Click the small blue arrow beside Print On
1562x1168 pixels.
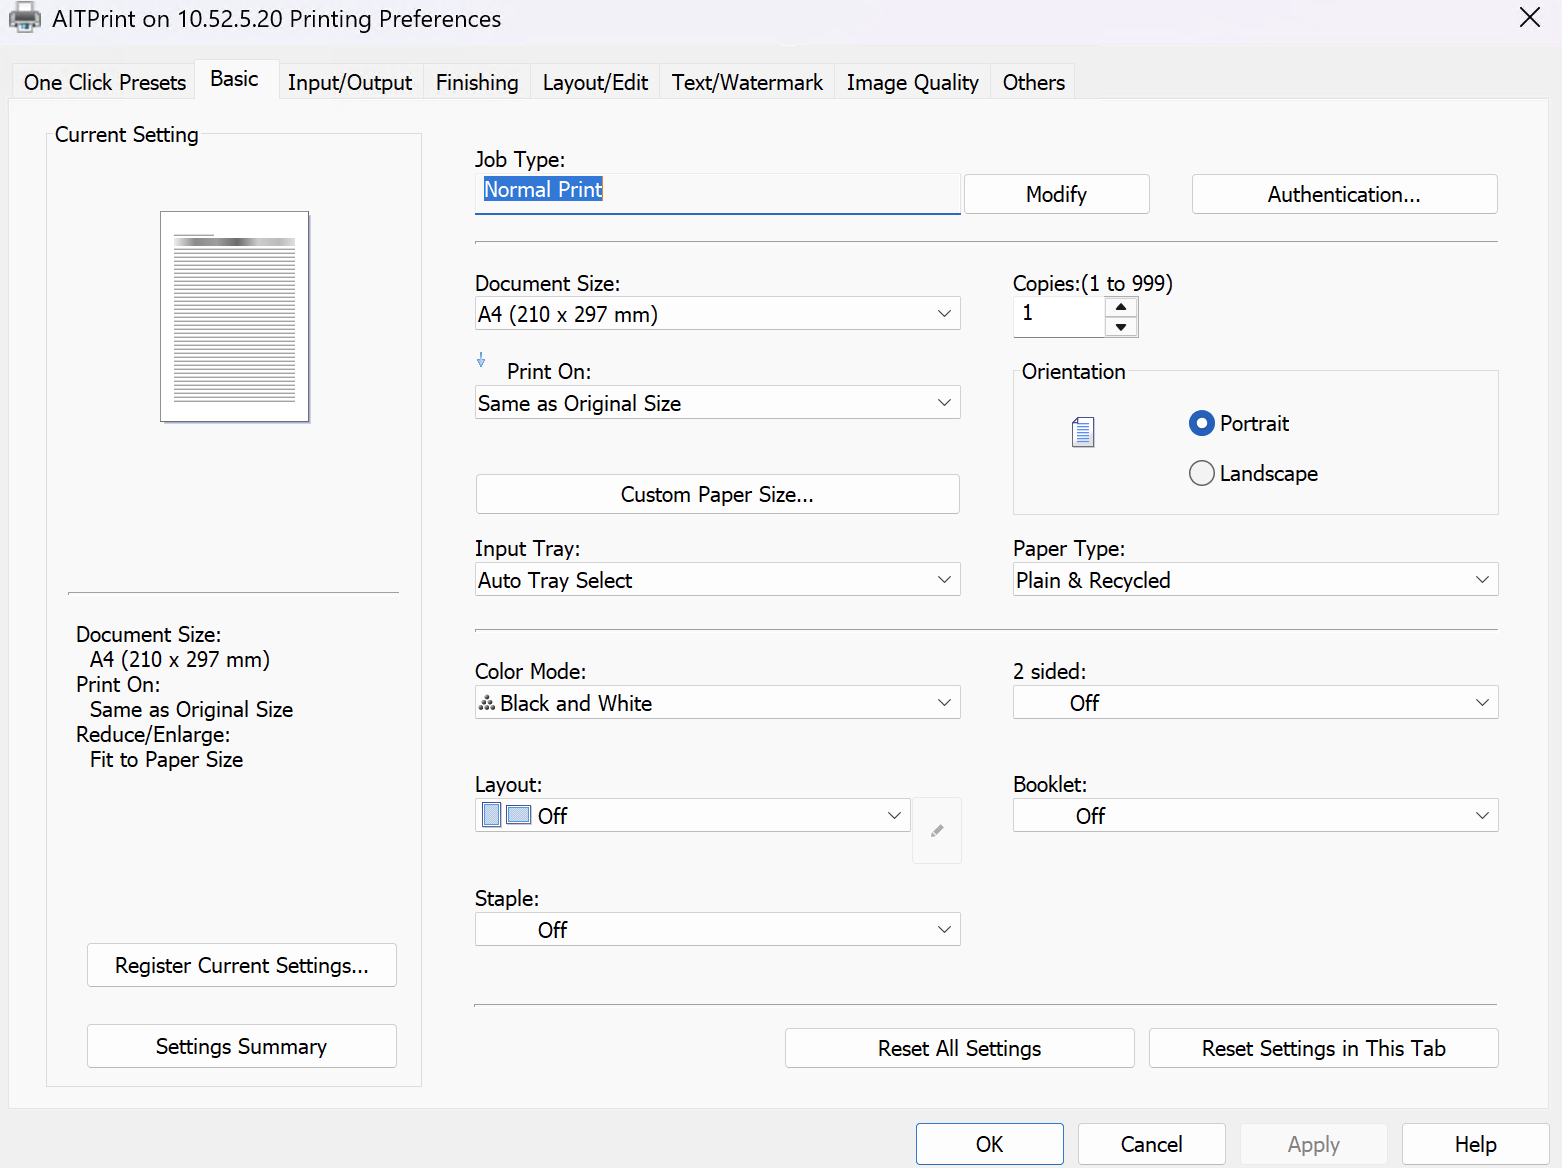coord(481,360)
